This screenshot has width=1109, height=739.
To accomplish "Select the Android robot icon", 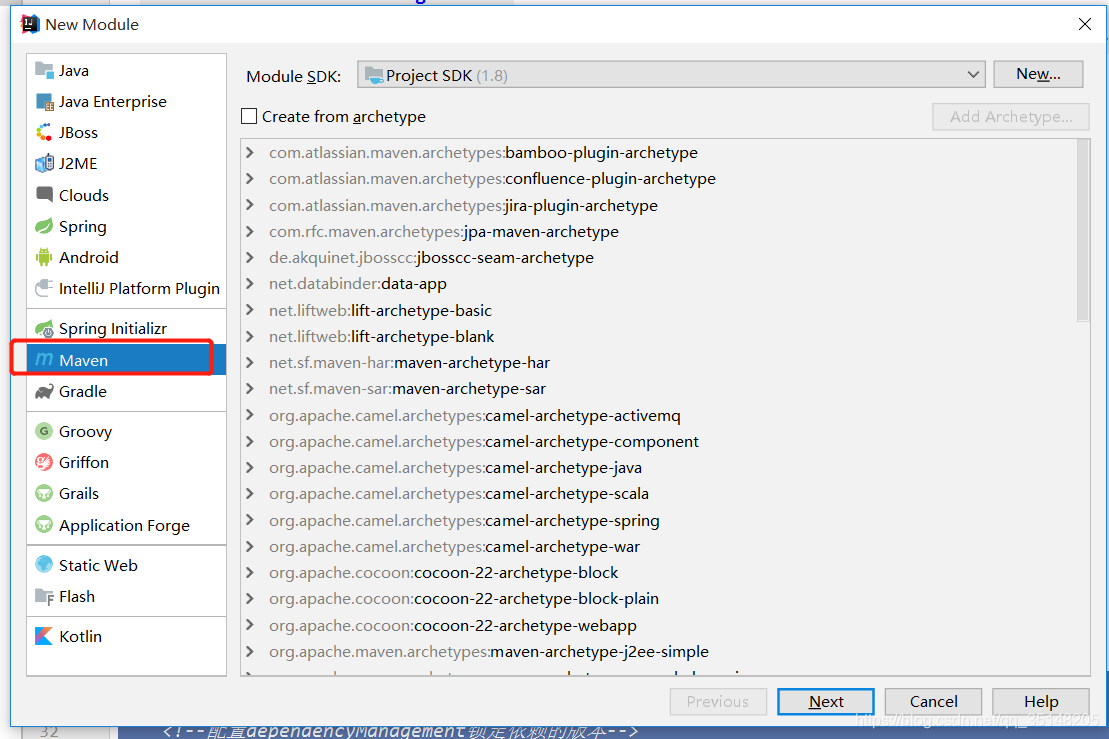I will 44,257.
